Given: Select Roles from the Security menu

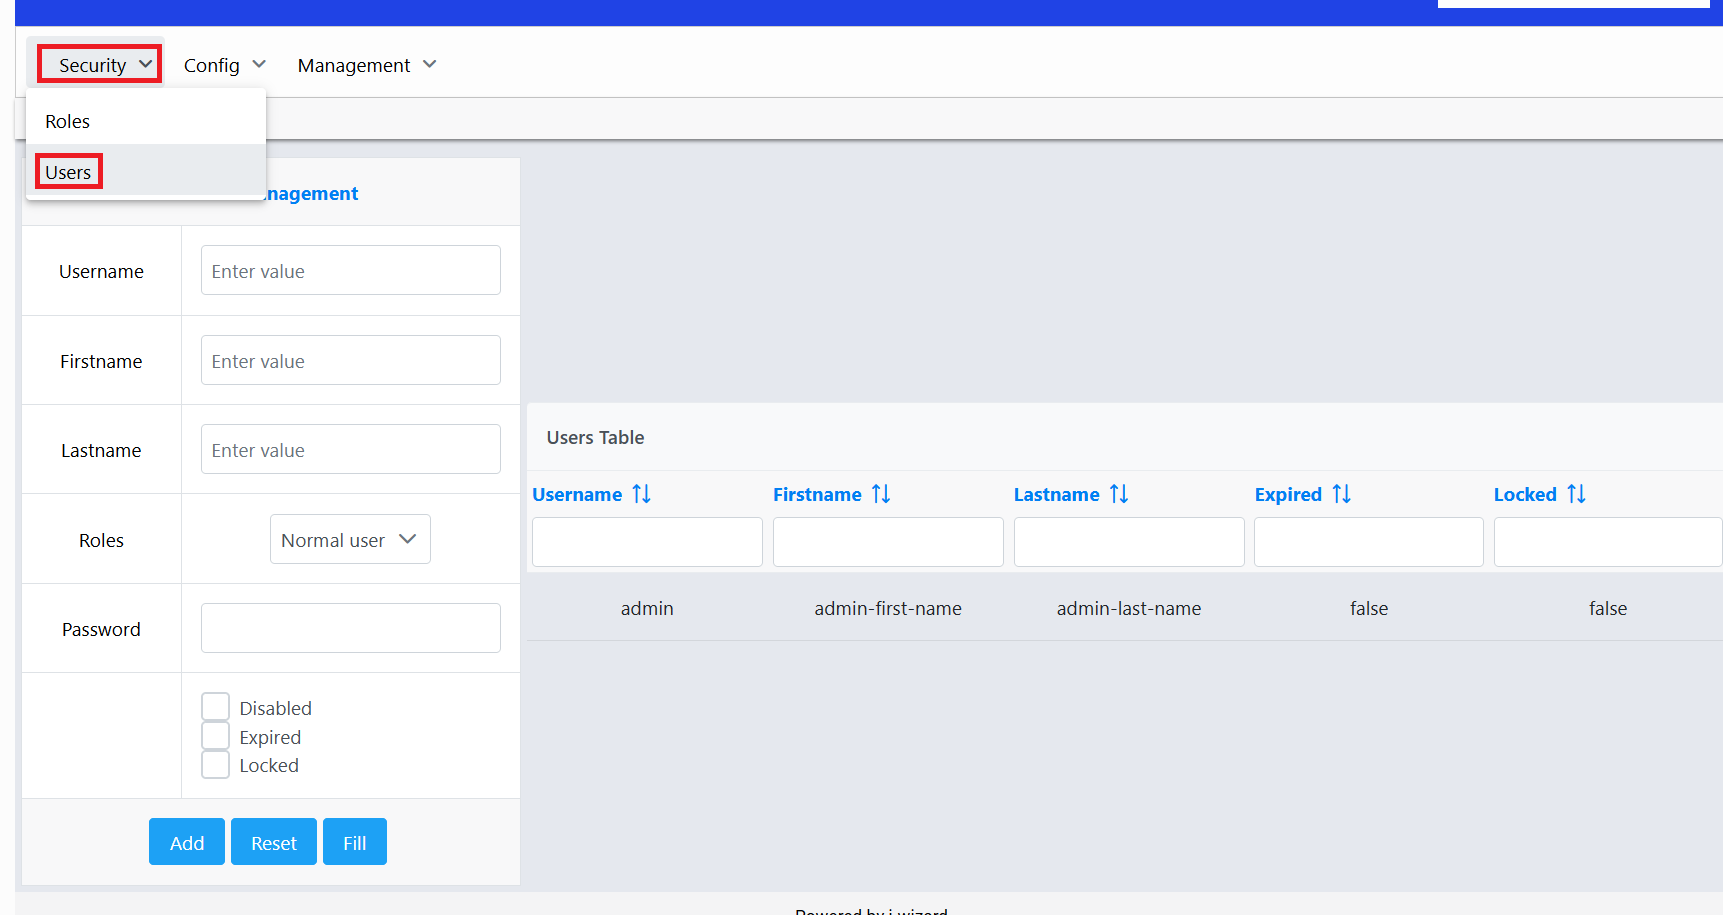Looking at the screenshot, I should (x=146, y=121).
